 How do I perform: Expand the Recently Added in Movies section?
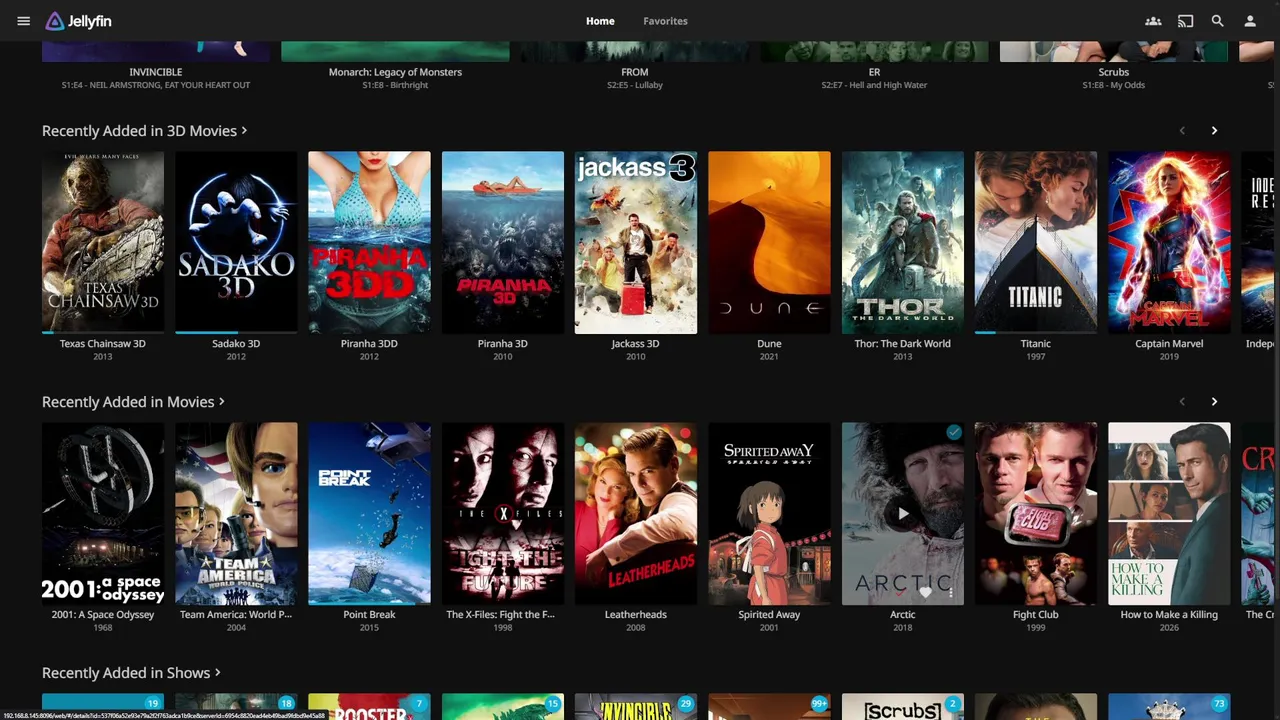tap(133, 402)
